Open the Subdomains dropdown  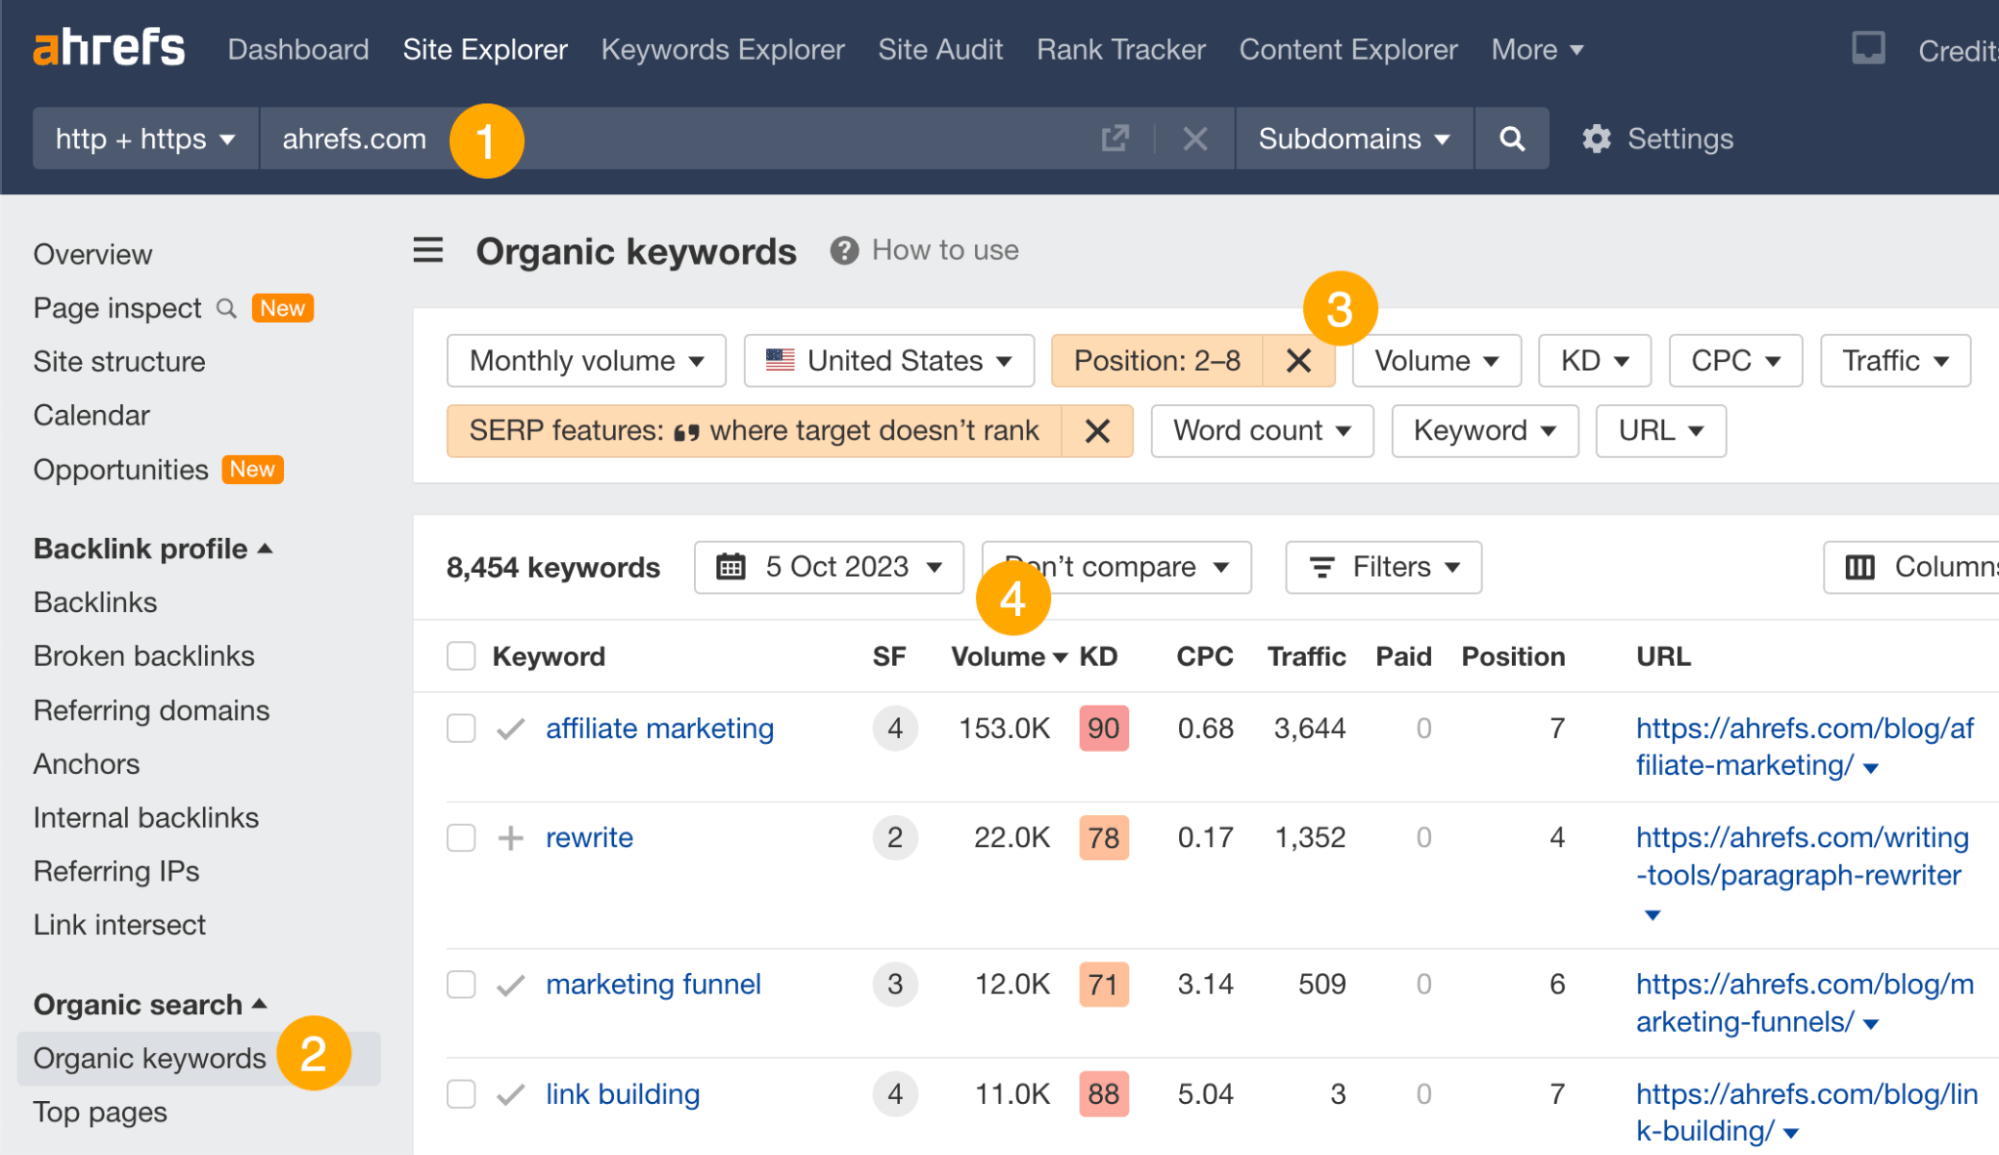[1353, 139]
